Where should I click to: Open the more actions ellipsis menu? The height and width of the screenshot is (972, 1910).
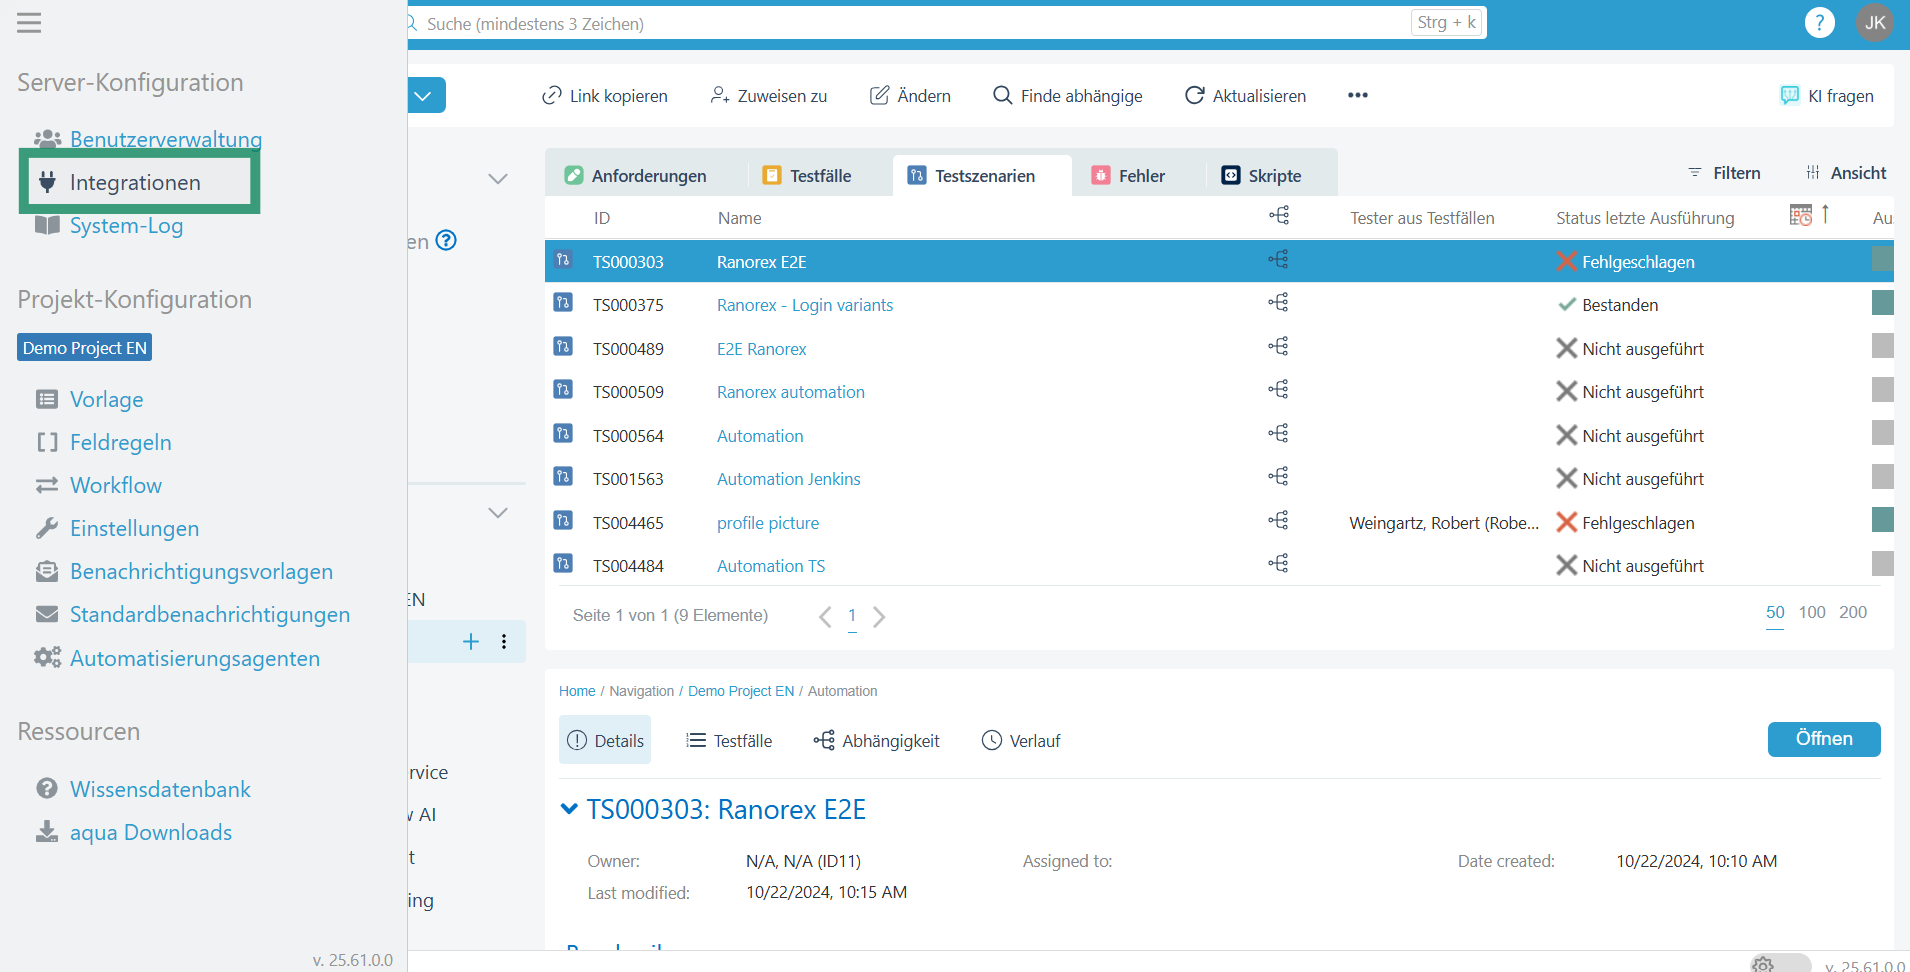pyautogui.click(x=1357, y=95)
